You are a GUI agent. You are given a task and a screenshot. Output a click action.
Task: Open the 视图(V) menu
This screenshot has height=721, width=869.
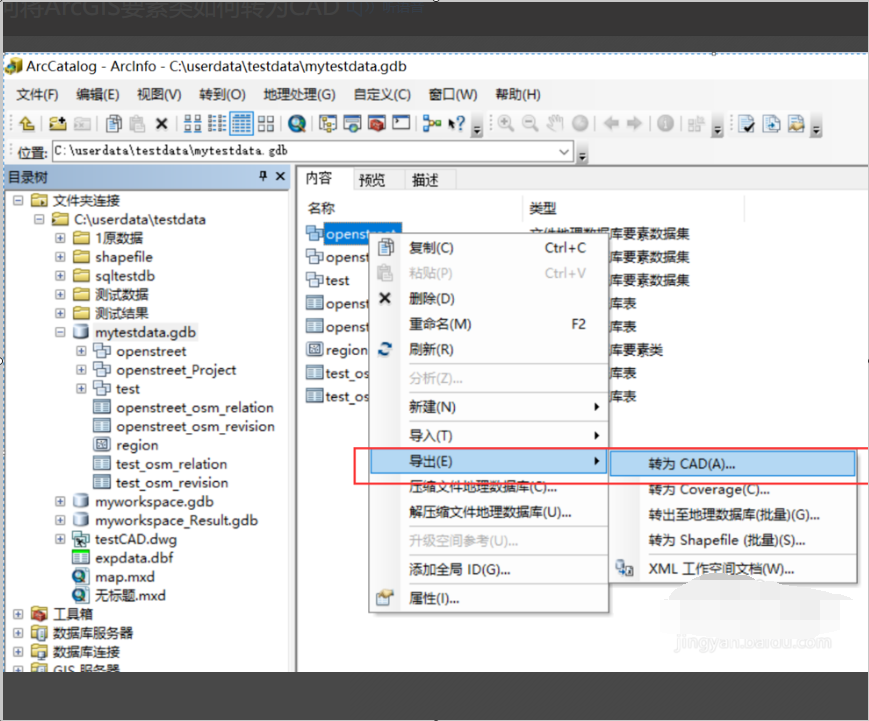coord(159,95)
